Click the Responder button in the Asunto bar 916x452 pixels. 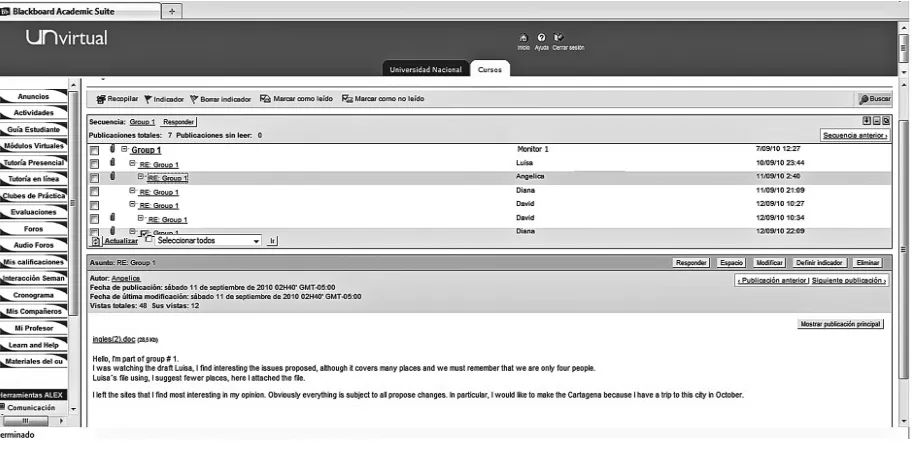pos(691,263)
